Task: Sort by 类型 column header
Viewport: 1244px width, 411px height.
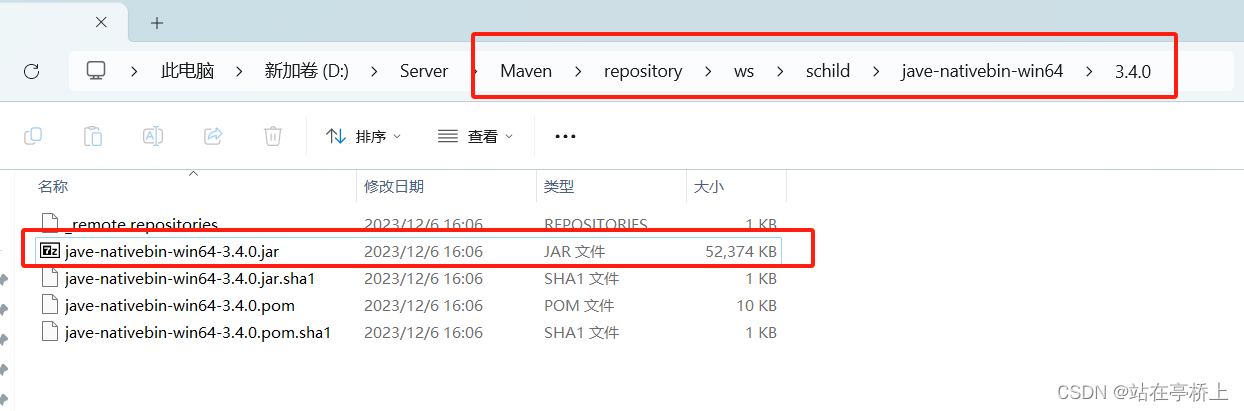Action: (x=559, y=186)
